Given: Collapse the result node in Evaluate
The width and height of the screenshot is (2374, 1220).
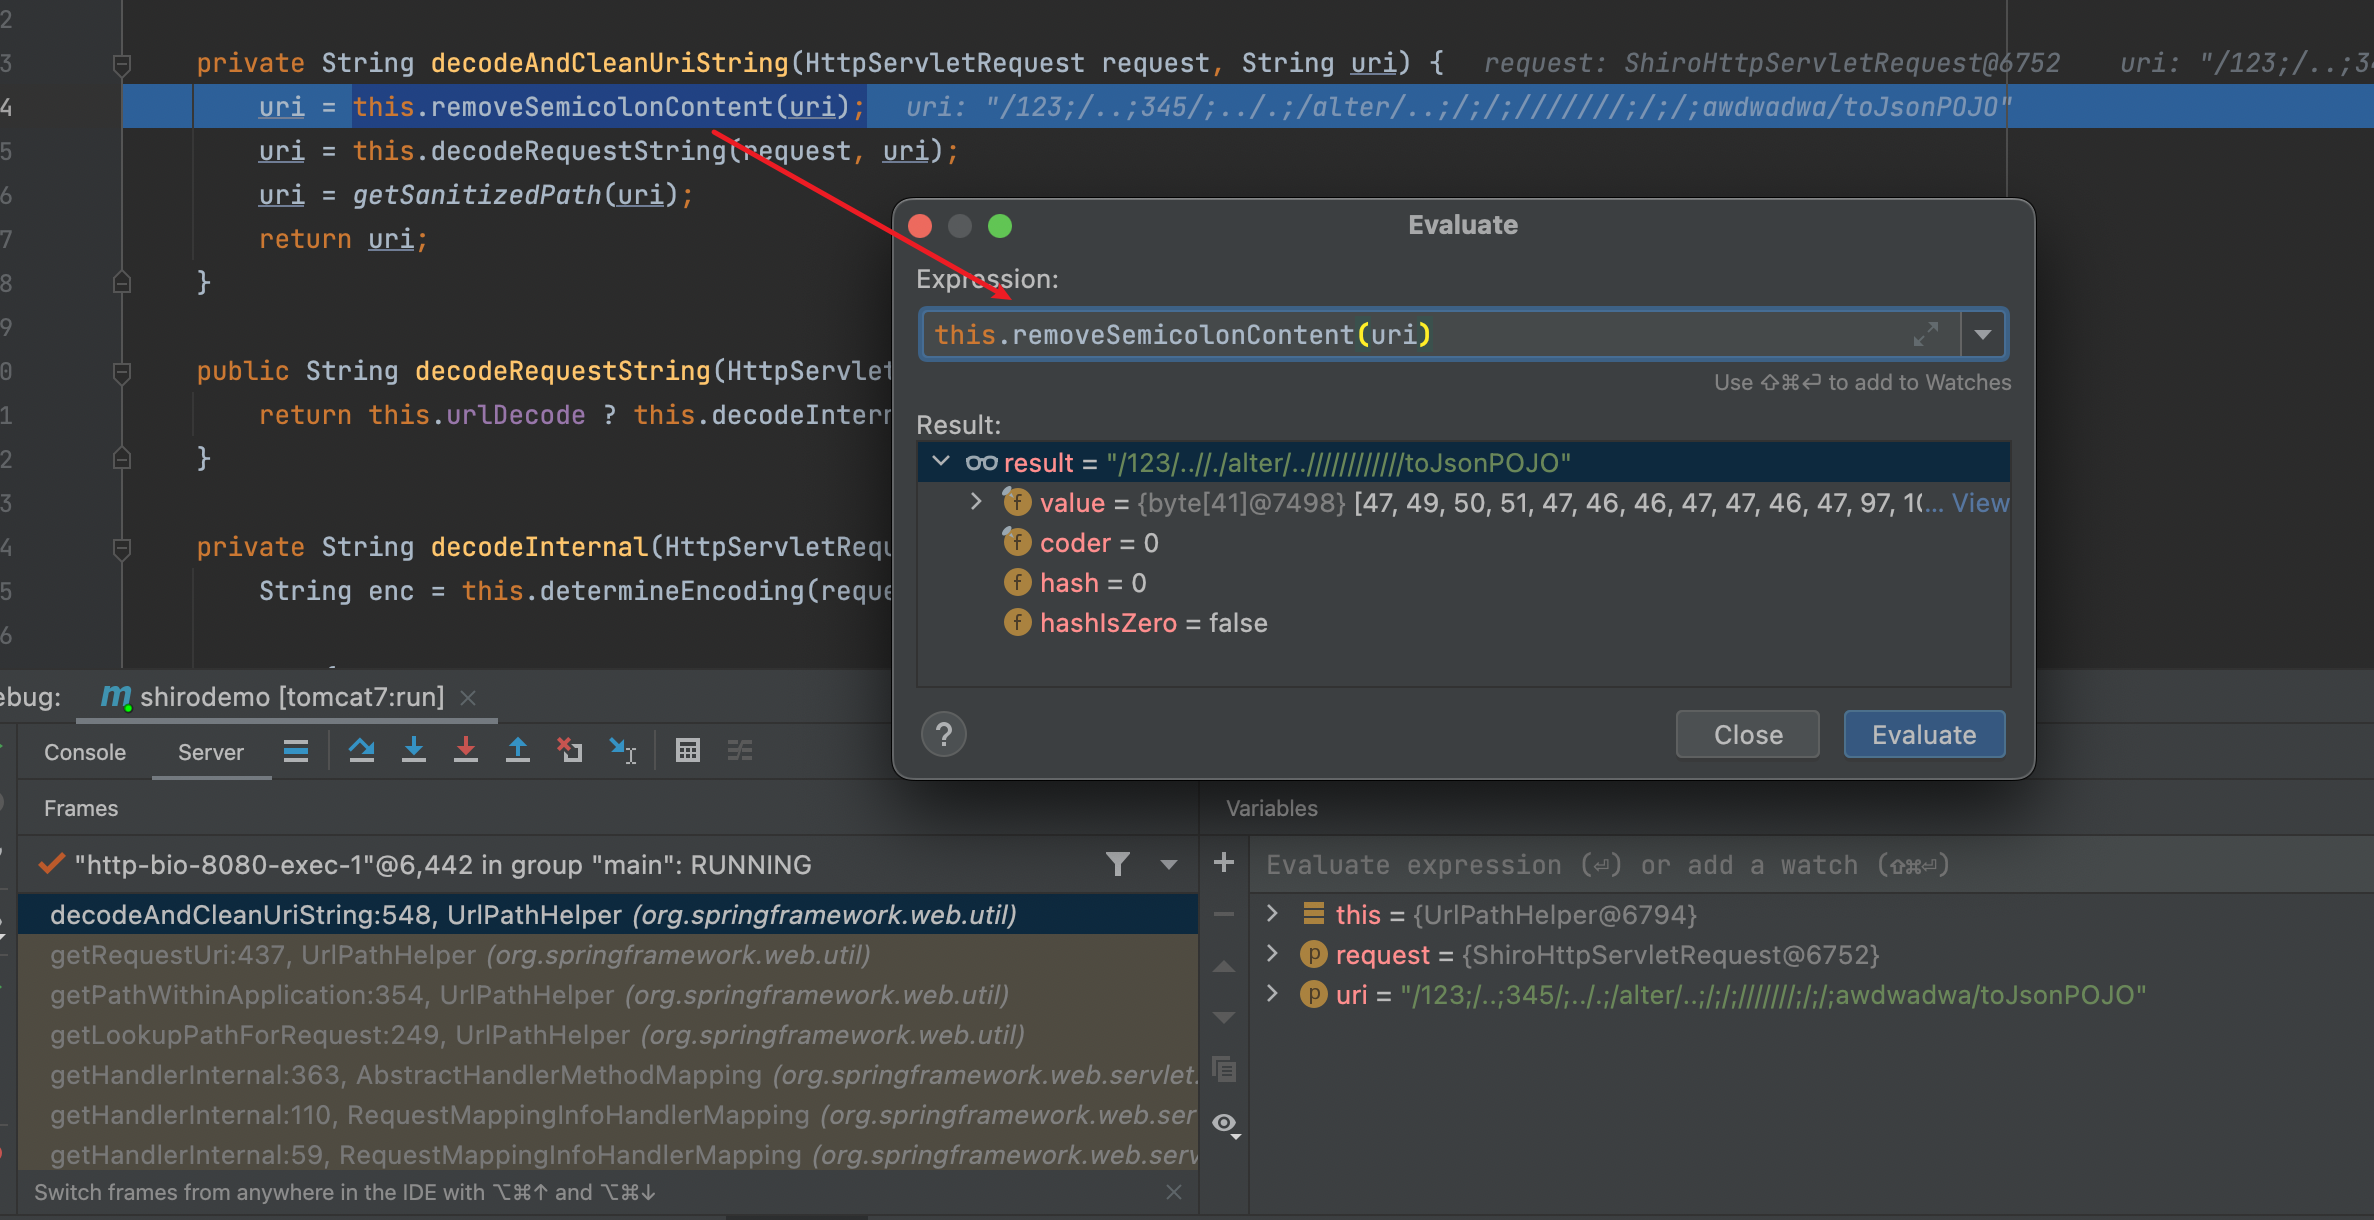Looking at the screenshot, I should (x=941, y=462).
